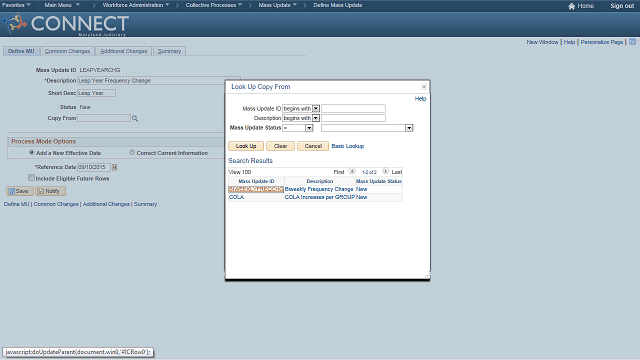Click the Home icon in top bar
The height and width of the screenshot is (360, 640).
(x=571, y=6)
